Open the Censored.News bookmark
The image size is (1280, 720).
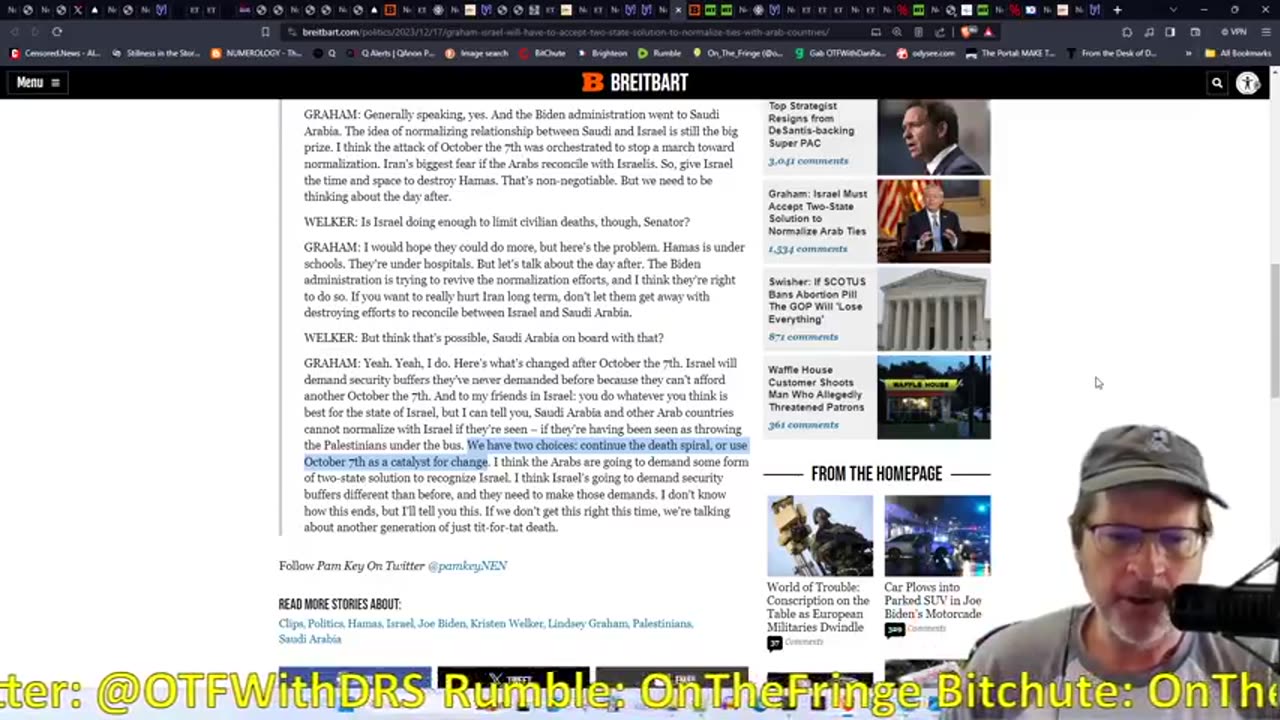click(56, 53)
